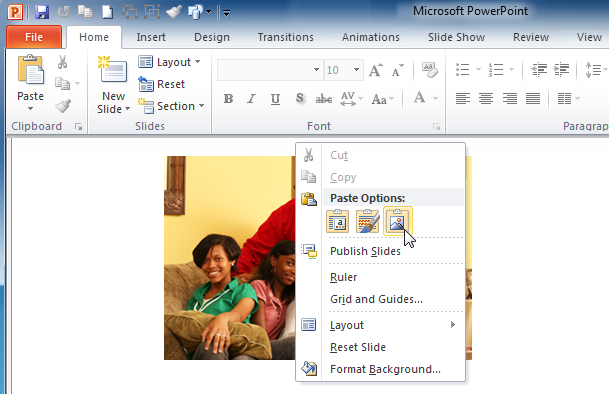The height and width of the screenshot is (394, 609).
Task: Toggle Italic formatting
Action: click(x=252, y=99)
